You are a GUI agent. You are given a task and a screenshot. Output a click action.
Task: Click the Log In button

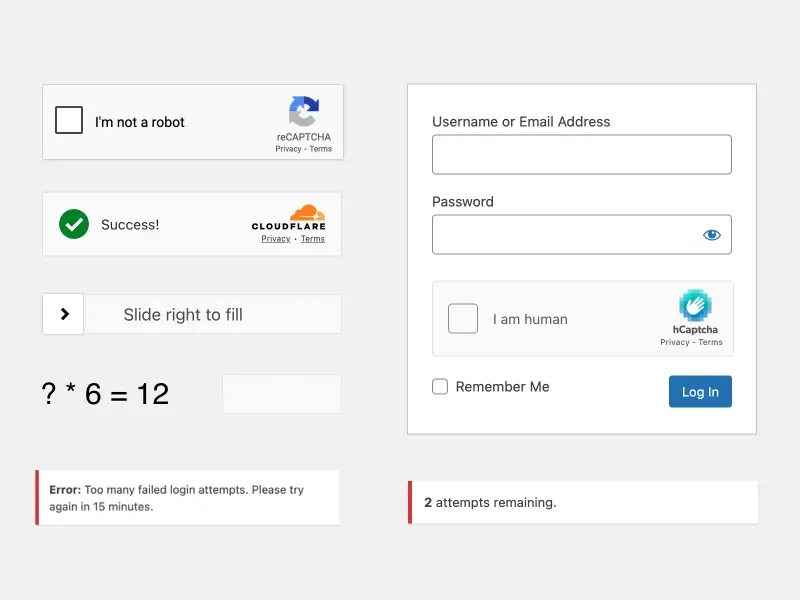pyautogui.click(x=700, y=391)
